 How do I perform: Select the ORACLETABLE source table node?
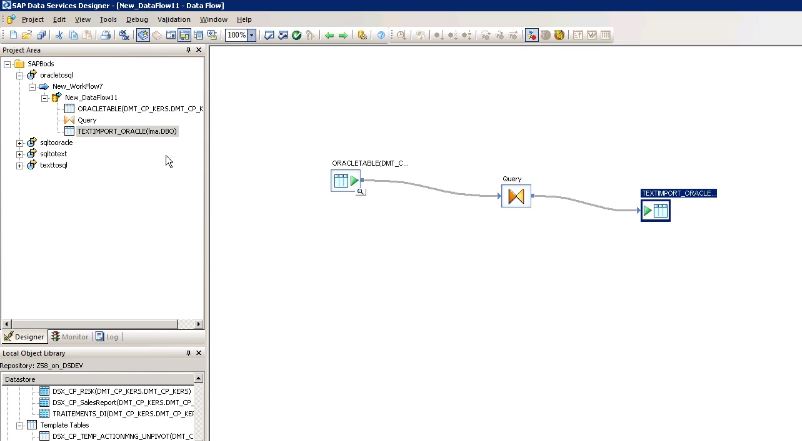346,181
